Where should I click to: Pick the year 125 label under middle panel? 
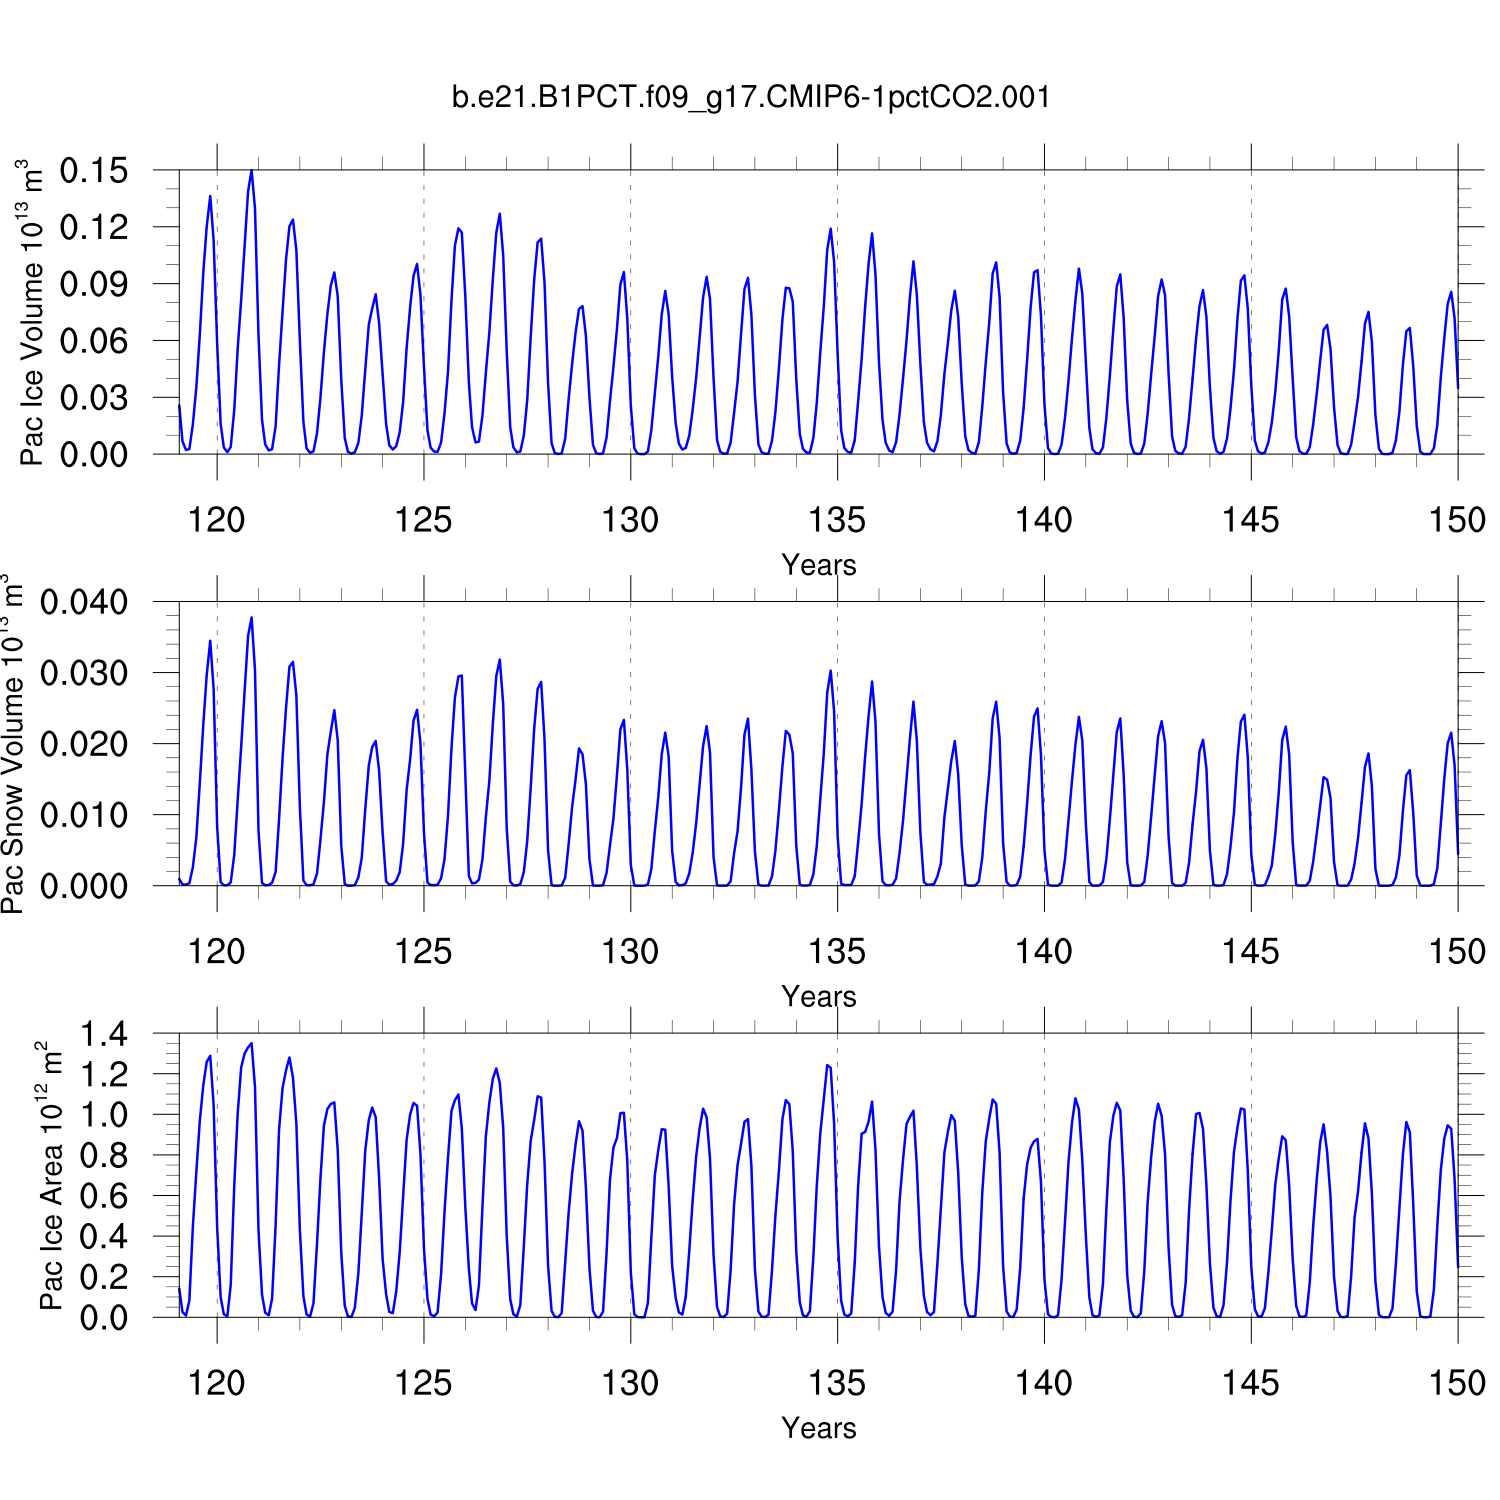coord(423,952)
